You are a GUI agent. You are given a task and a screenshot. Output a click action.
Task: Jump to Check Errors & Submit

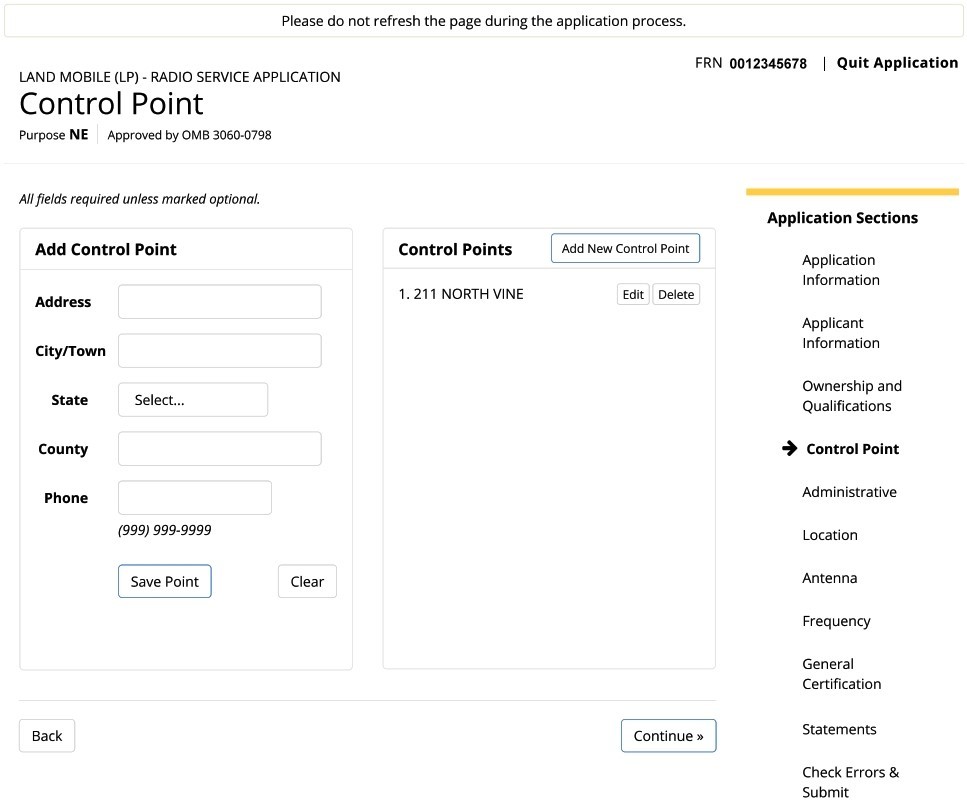pyautogui.click(x=850, y=782)
